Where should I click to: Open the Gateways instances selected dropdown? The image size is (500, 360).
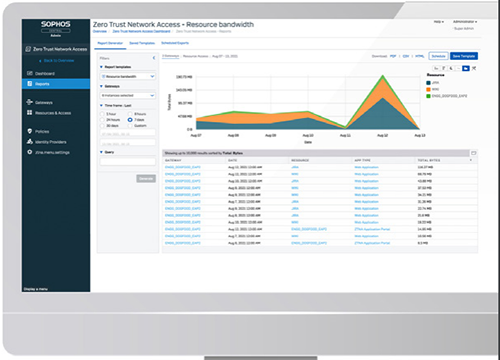click(x=128, y=95)
